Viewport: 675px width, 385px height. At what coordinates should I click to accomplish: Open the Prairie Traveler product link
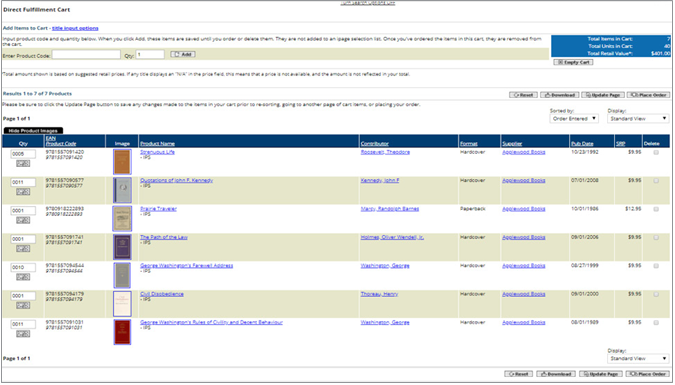tap(158, 209)
